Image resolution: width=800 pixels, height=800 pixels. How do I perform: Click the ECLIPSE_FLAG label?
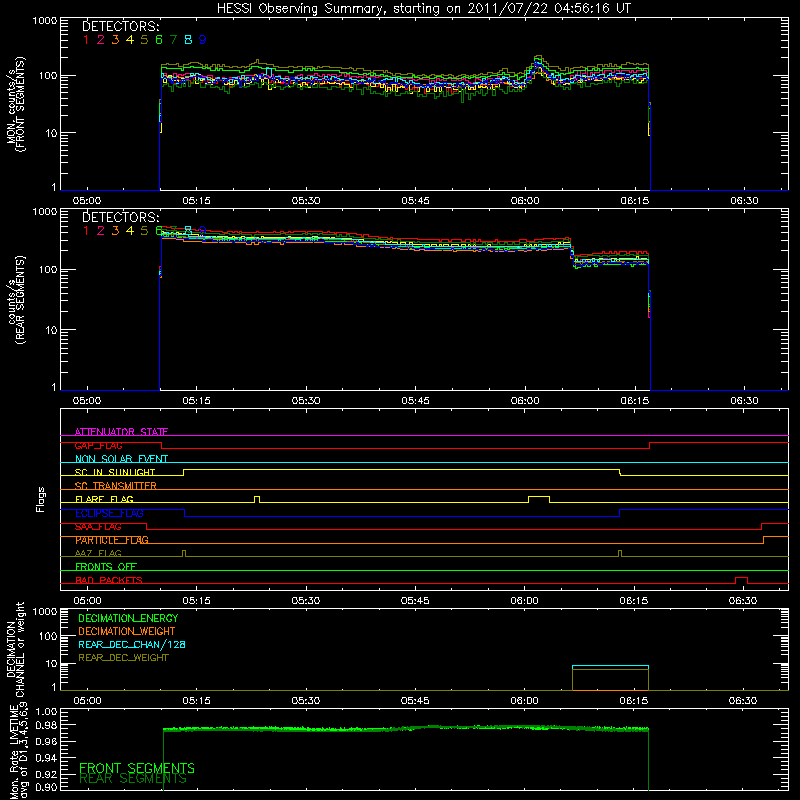point(109,513)
